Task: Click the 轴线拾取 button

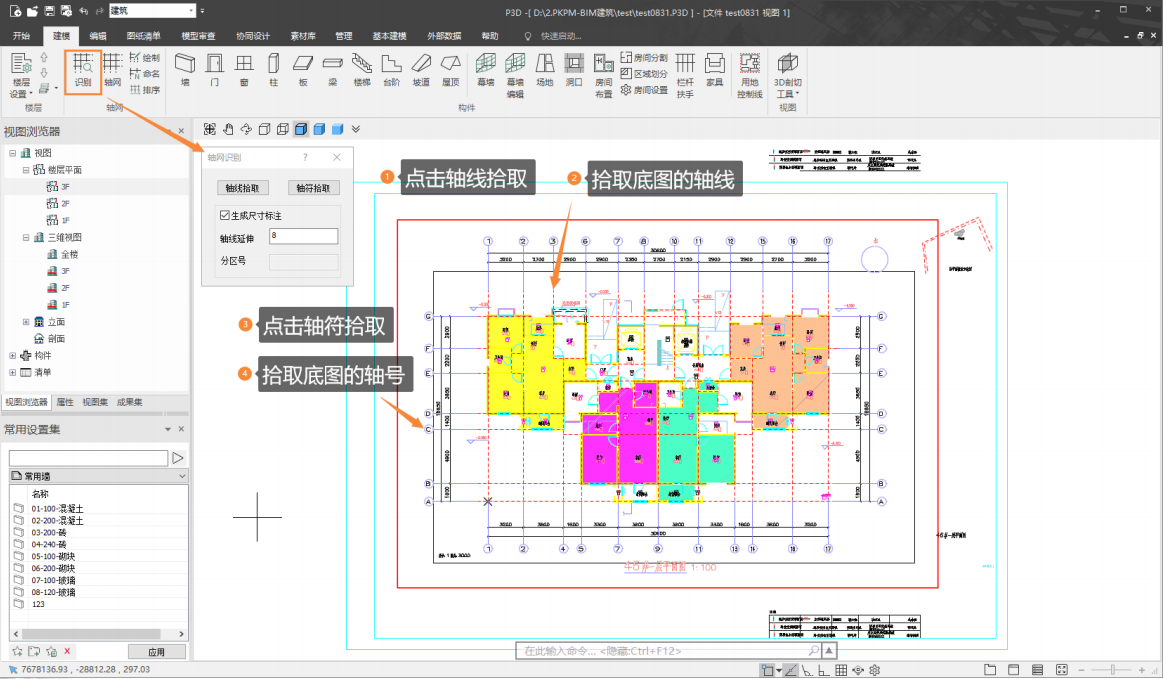Action: 242,188
